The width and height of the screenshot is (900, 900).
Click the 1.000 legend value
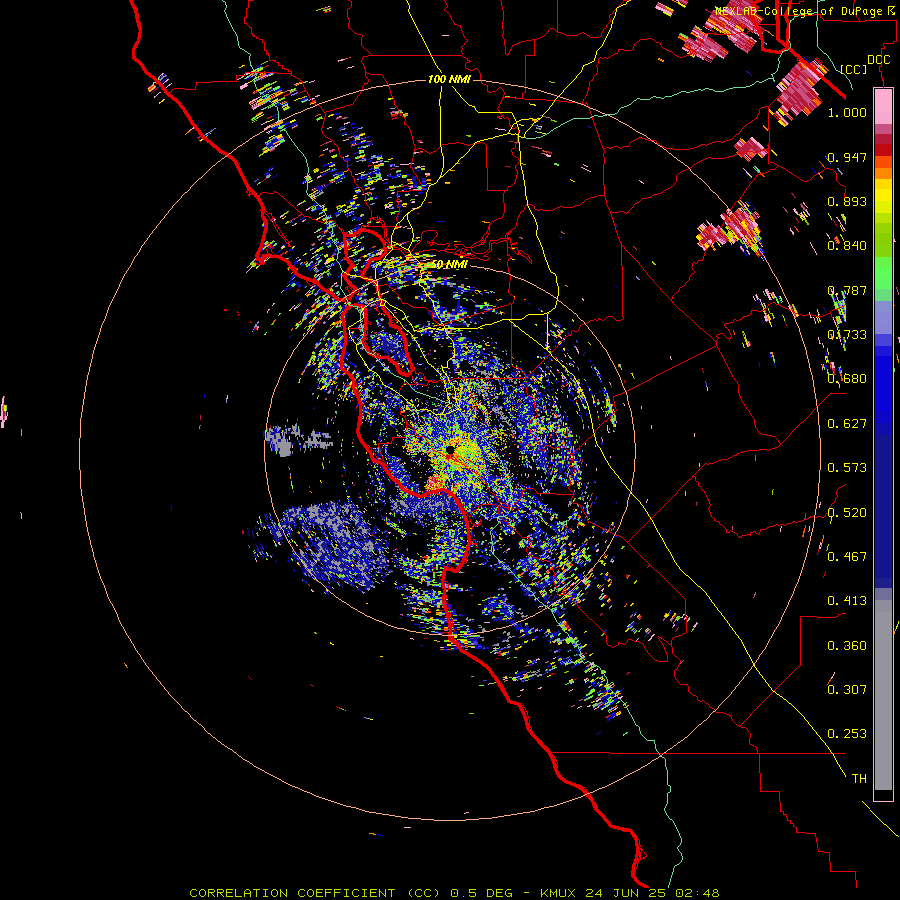[x=847, y=112]
